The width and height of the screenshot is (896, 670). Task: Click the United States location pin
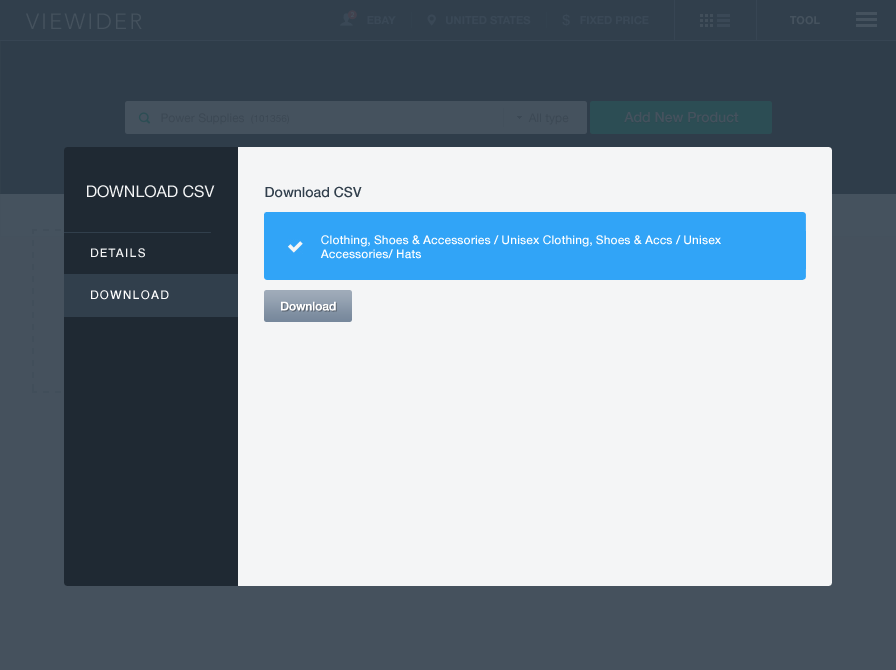click(x=432, y=20)
